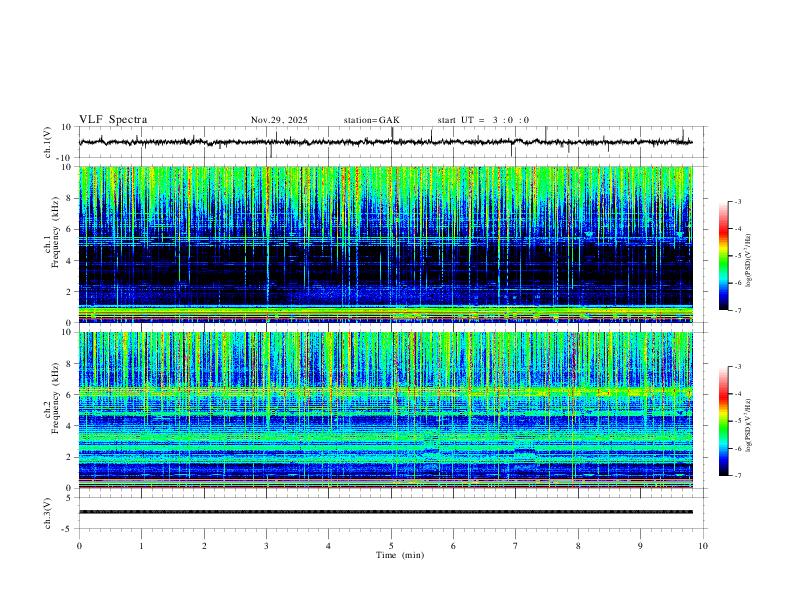Screen dimensions: 792x612
Task: Click the ch.2 PSD color bar
Action: coord(723,421)
